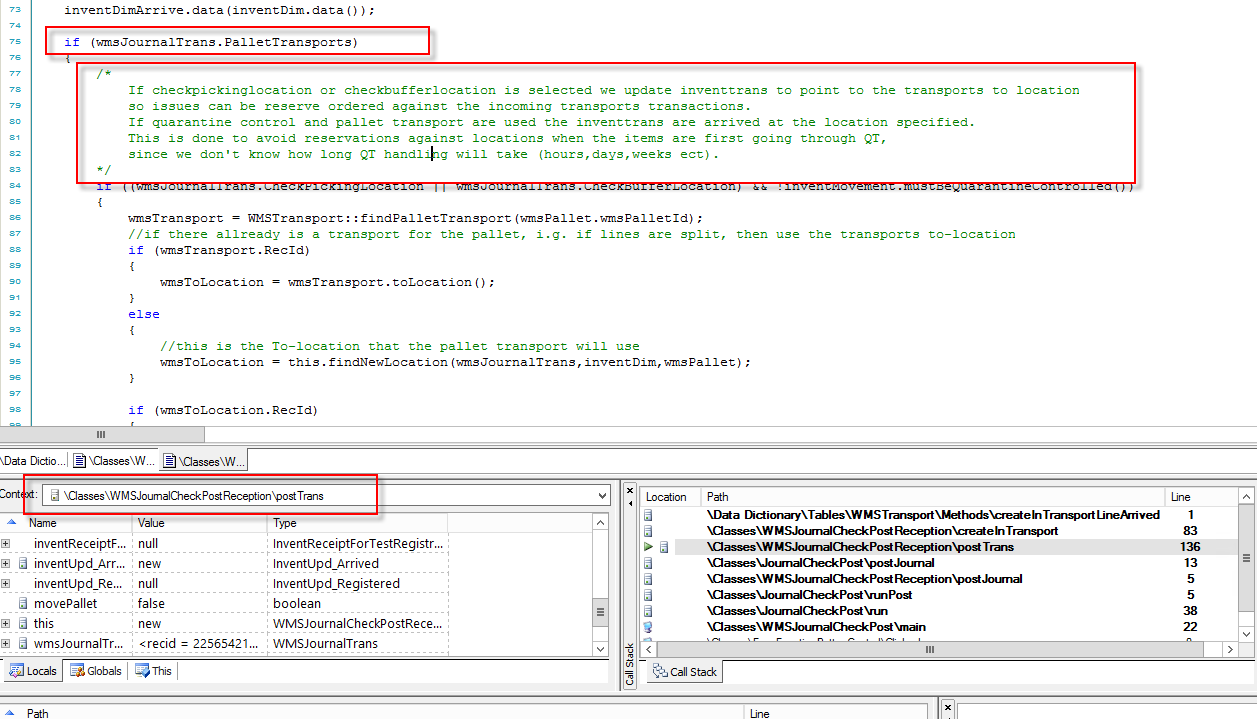Screen dimensions: 1257x719
Task: Click the icon next to createInTransportLineArrived entry
Action: (x=648, y=515)
